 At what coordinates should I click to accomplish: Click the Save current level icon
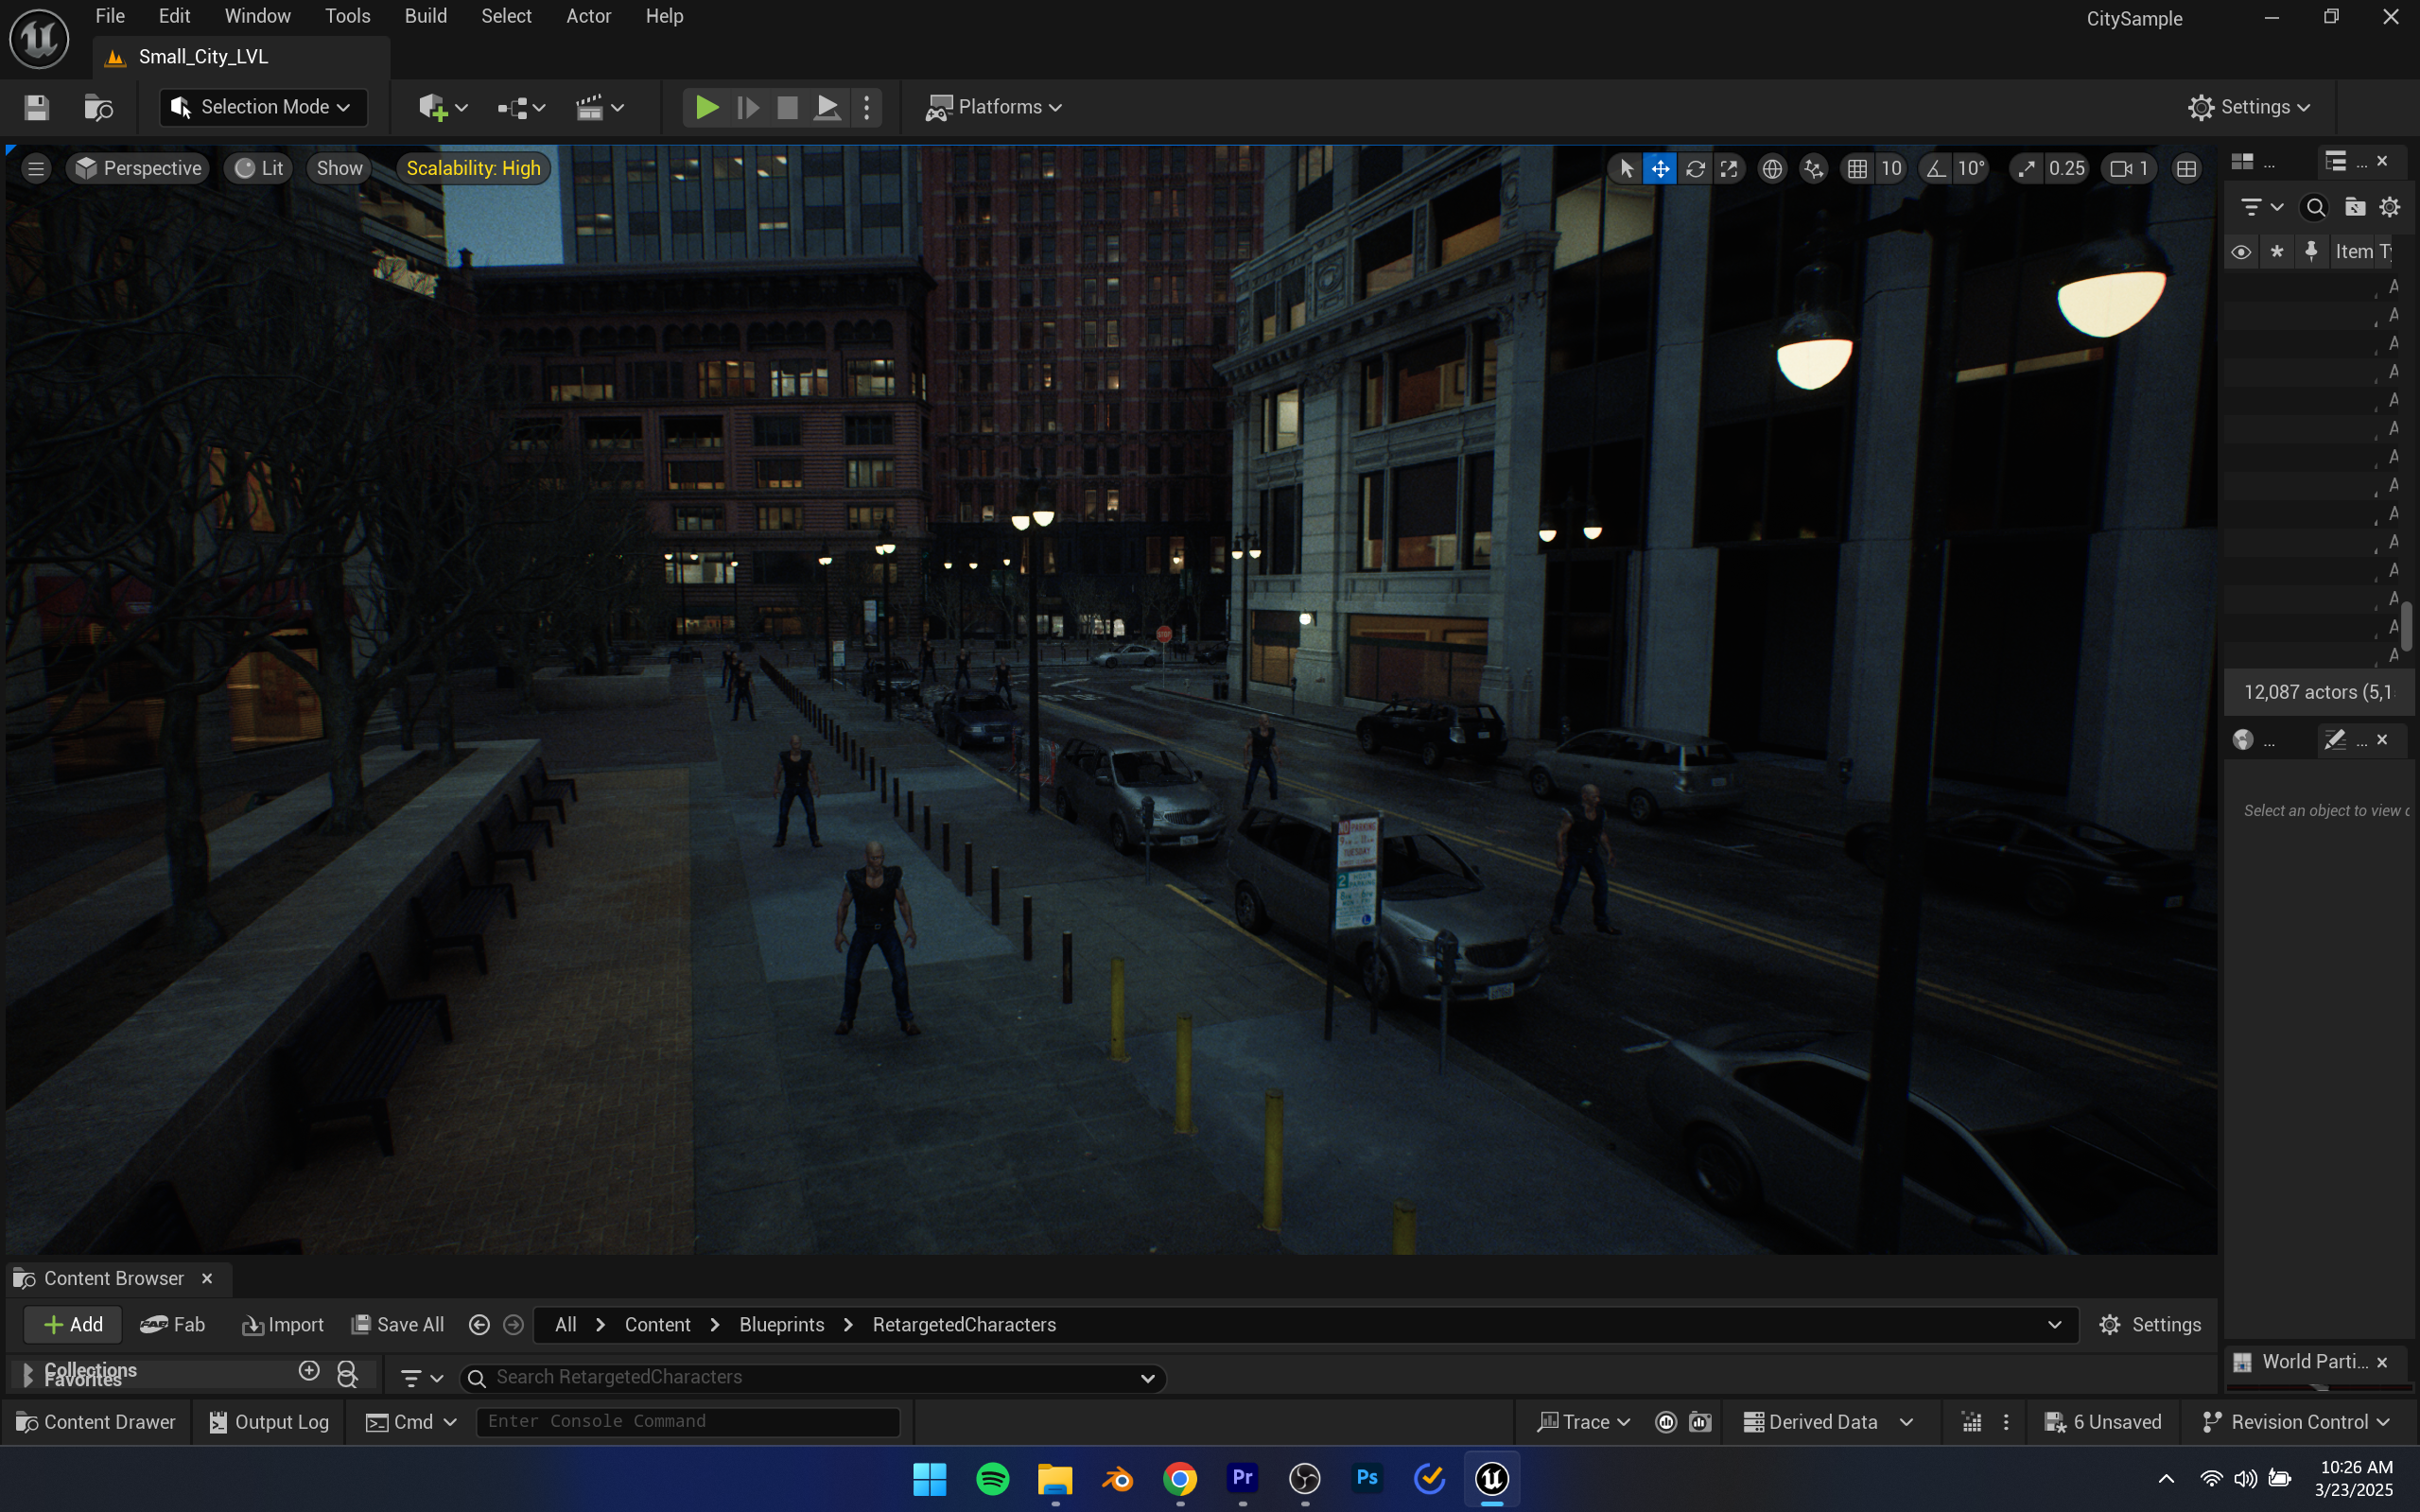pos(37,107)
